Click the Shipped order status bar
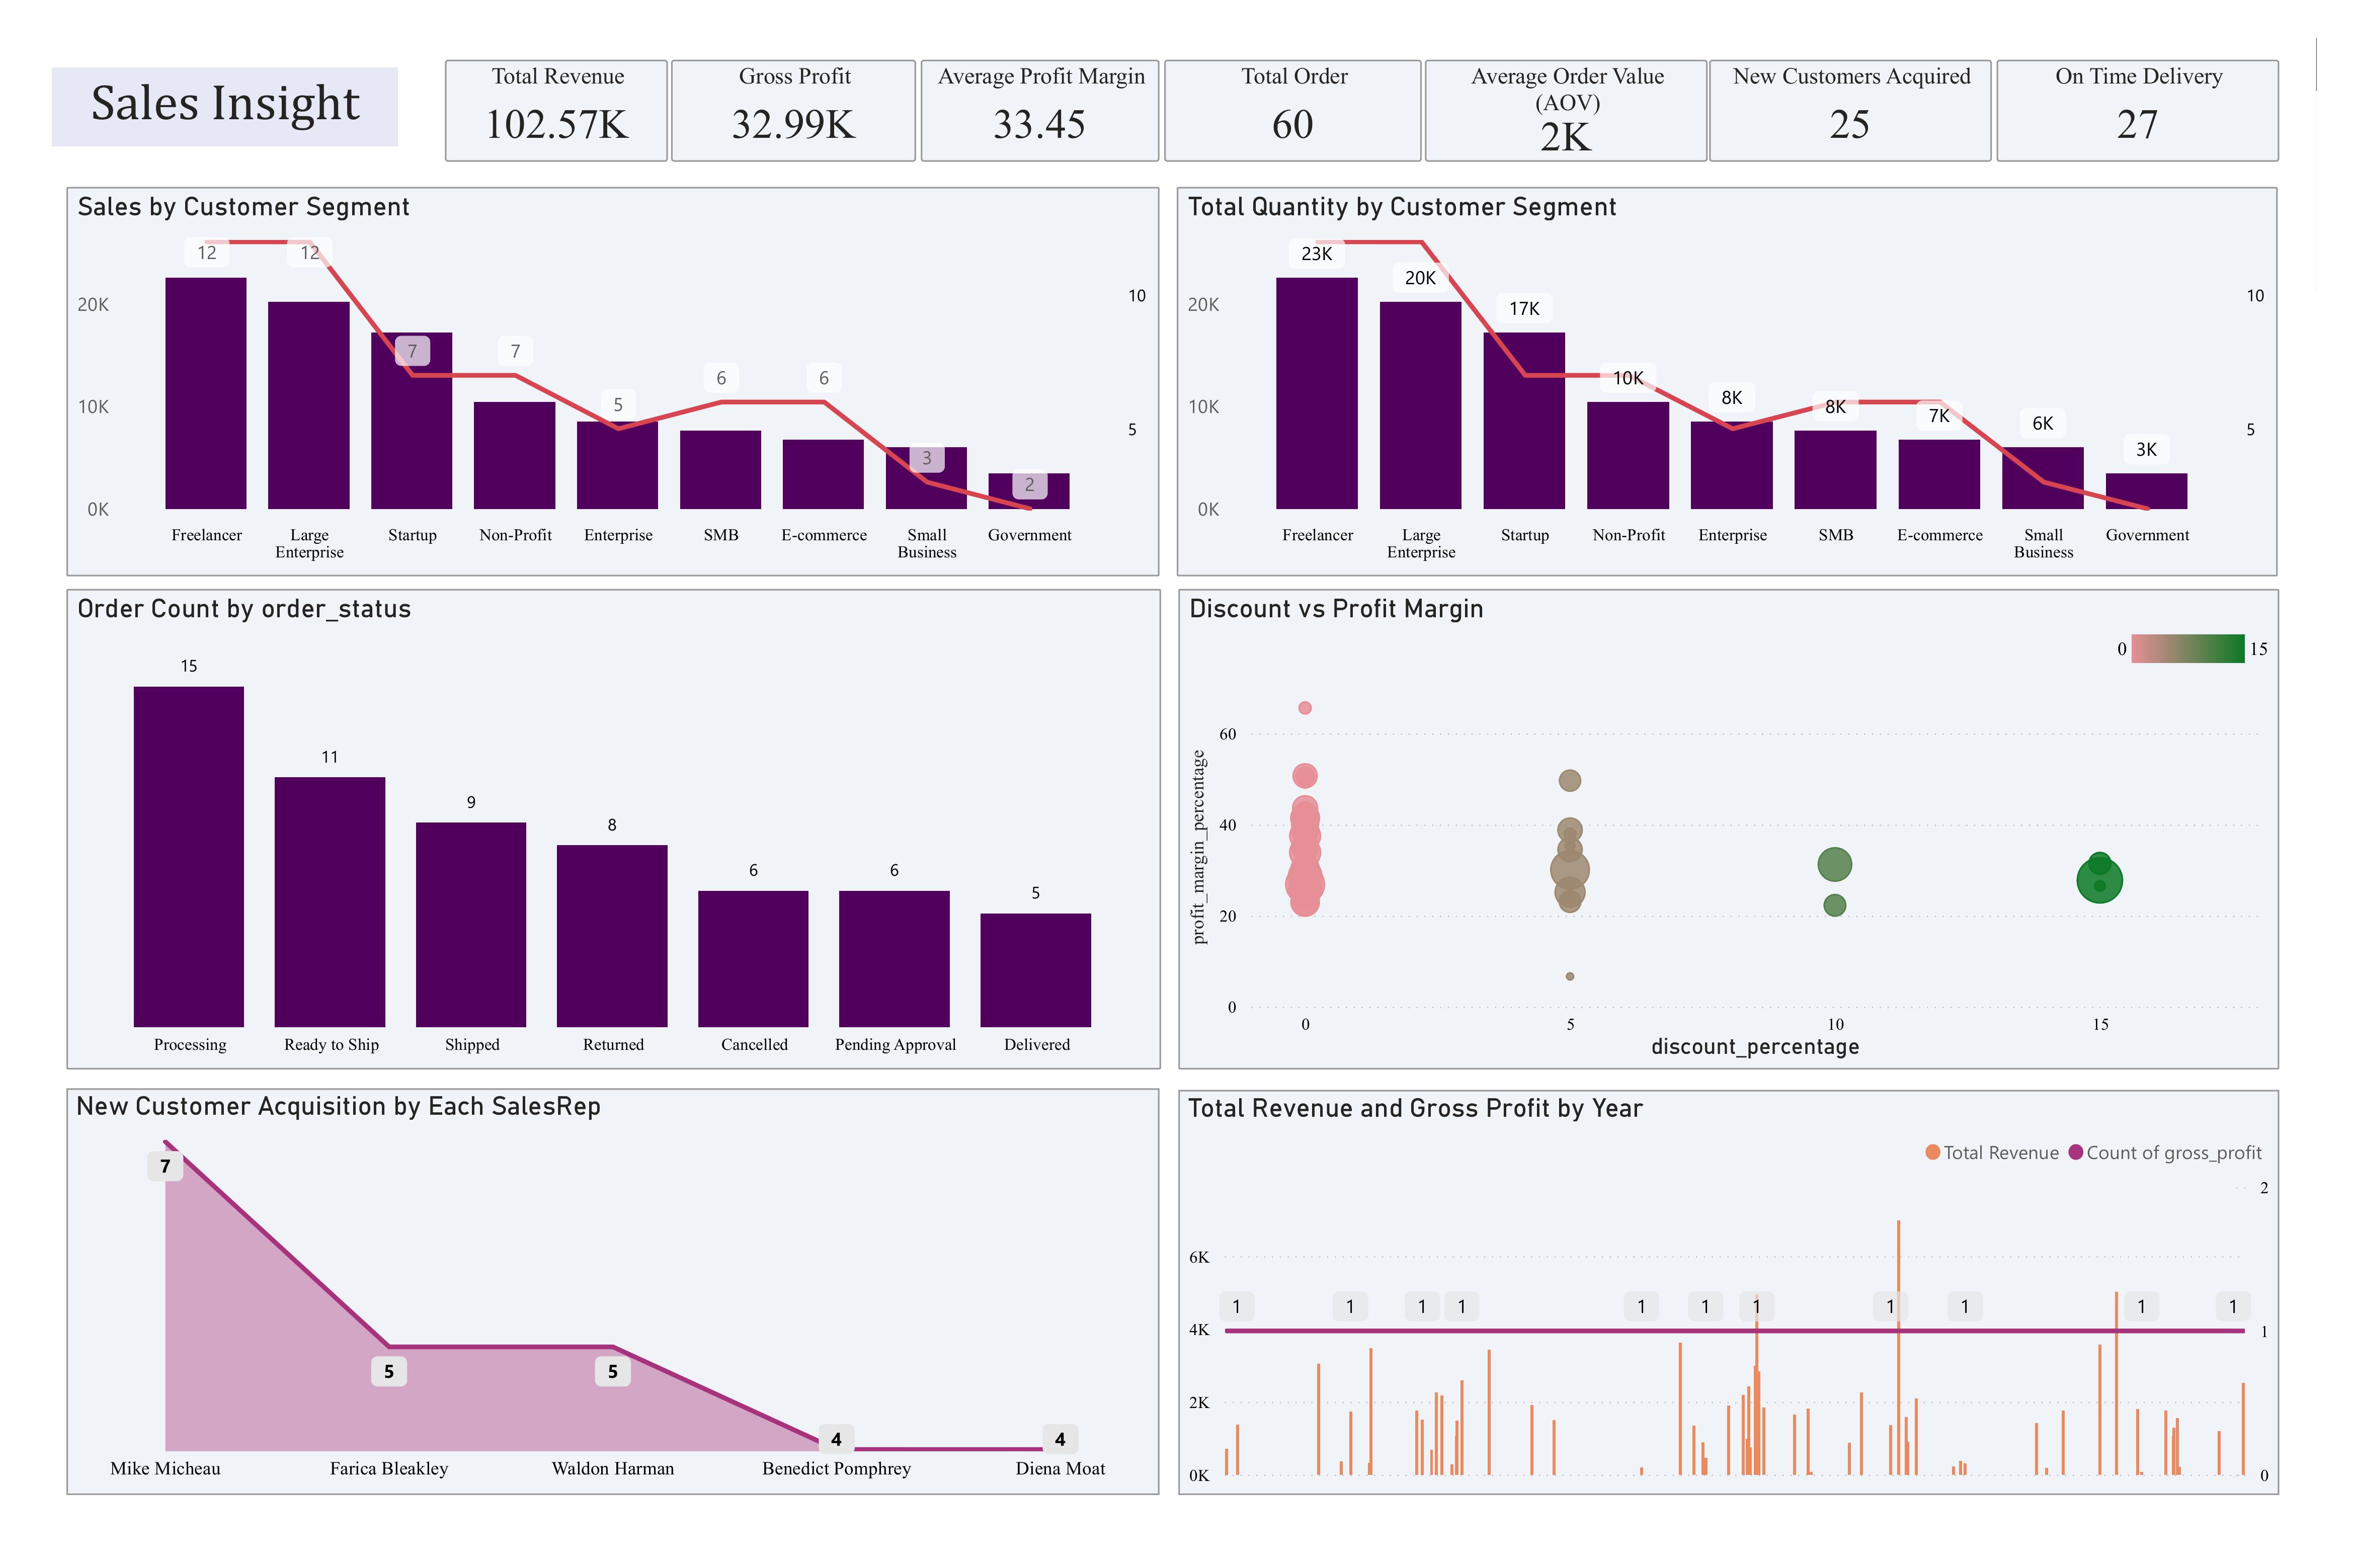Viewport: 2354px width, 1568px height. (x=471, y=924)
